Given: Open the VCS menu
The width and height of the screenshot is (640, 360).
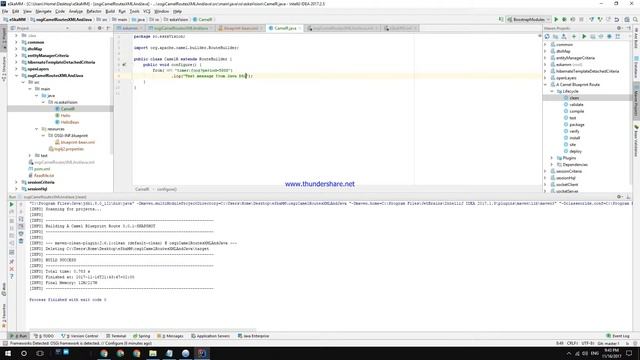Looking at the screenshot, I should [147, 11].
